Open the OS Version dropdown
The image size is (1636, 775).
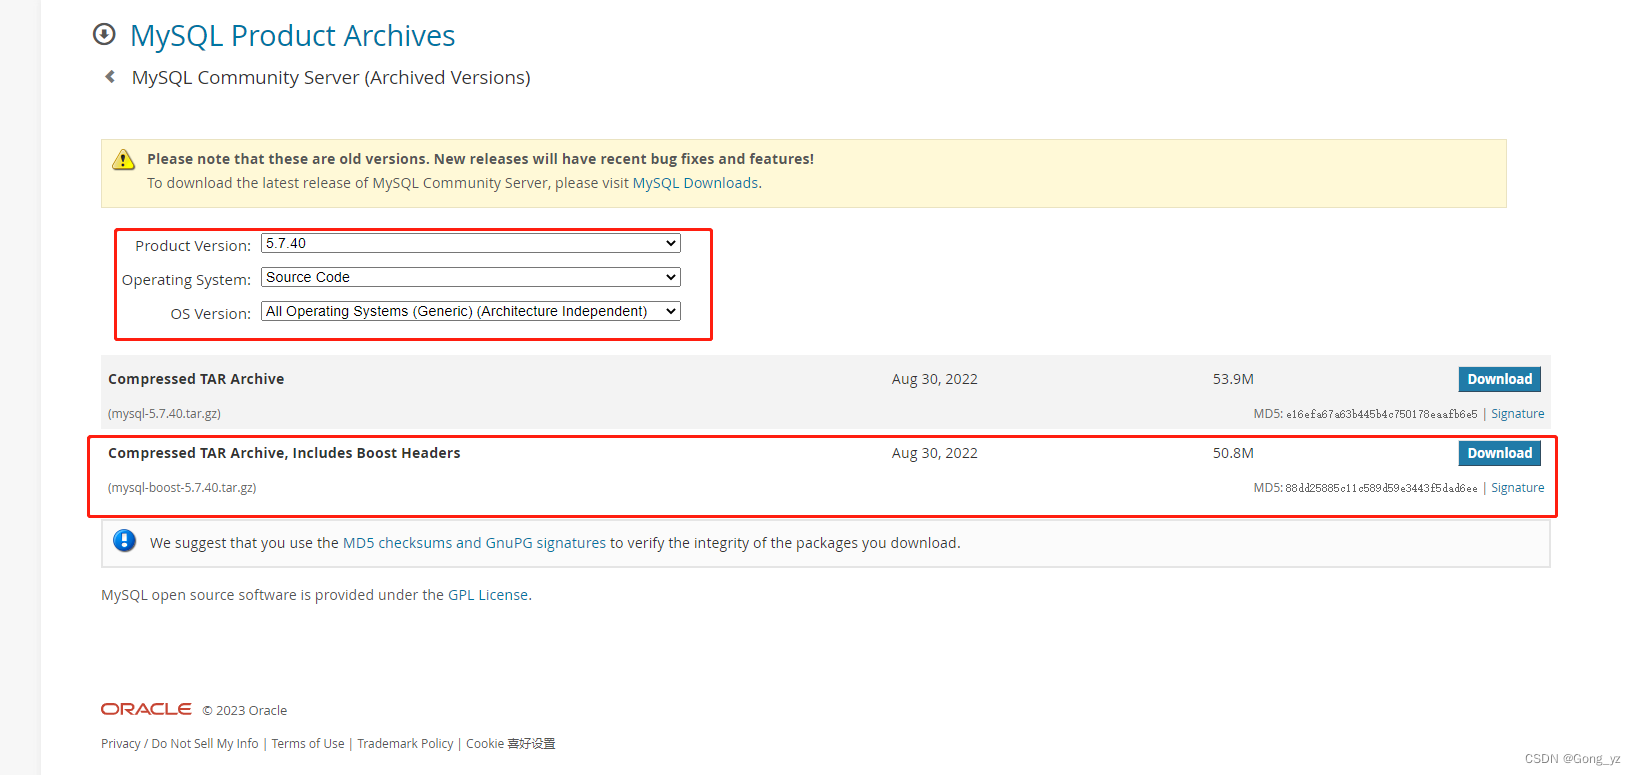[x=471, y=311]
